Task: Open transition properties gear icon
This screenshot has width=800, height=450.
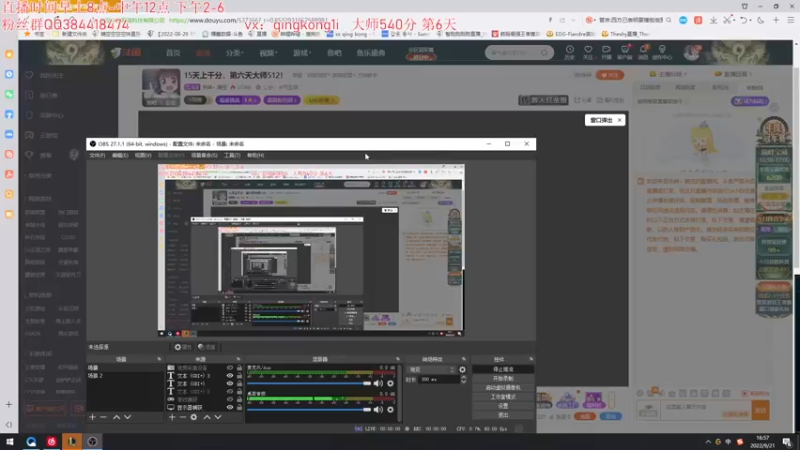Action: point(462,369)
